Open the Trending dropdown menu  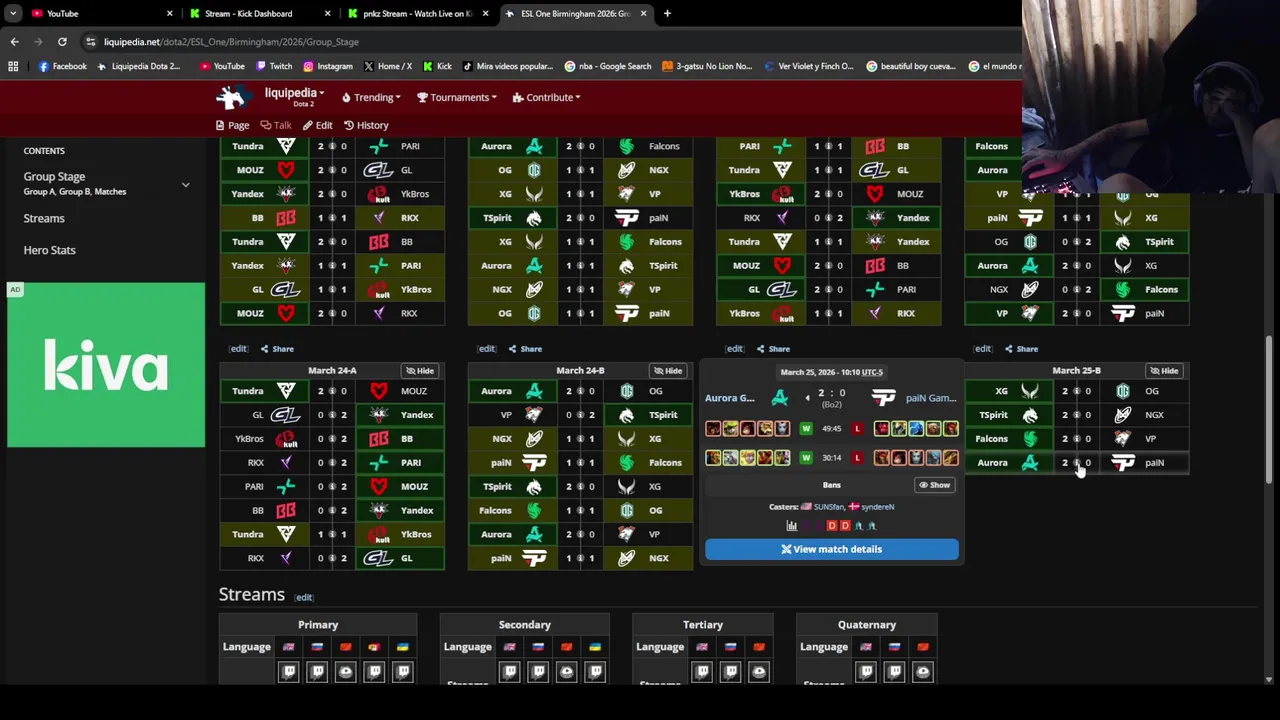[x=371, y=97]
